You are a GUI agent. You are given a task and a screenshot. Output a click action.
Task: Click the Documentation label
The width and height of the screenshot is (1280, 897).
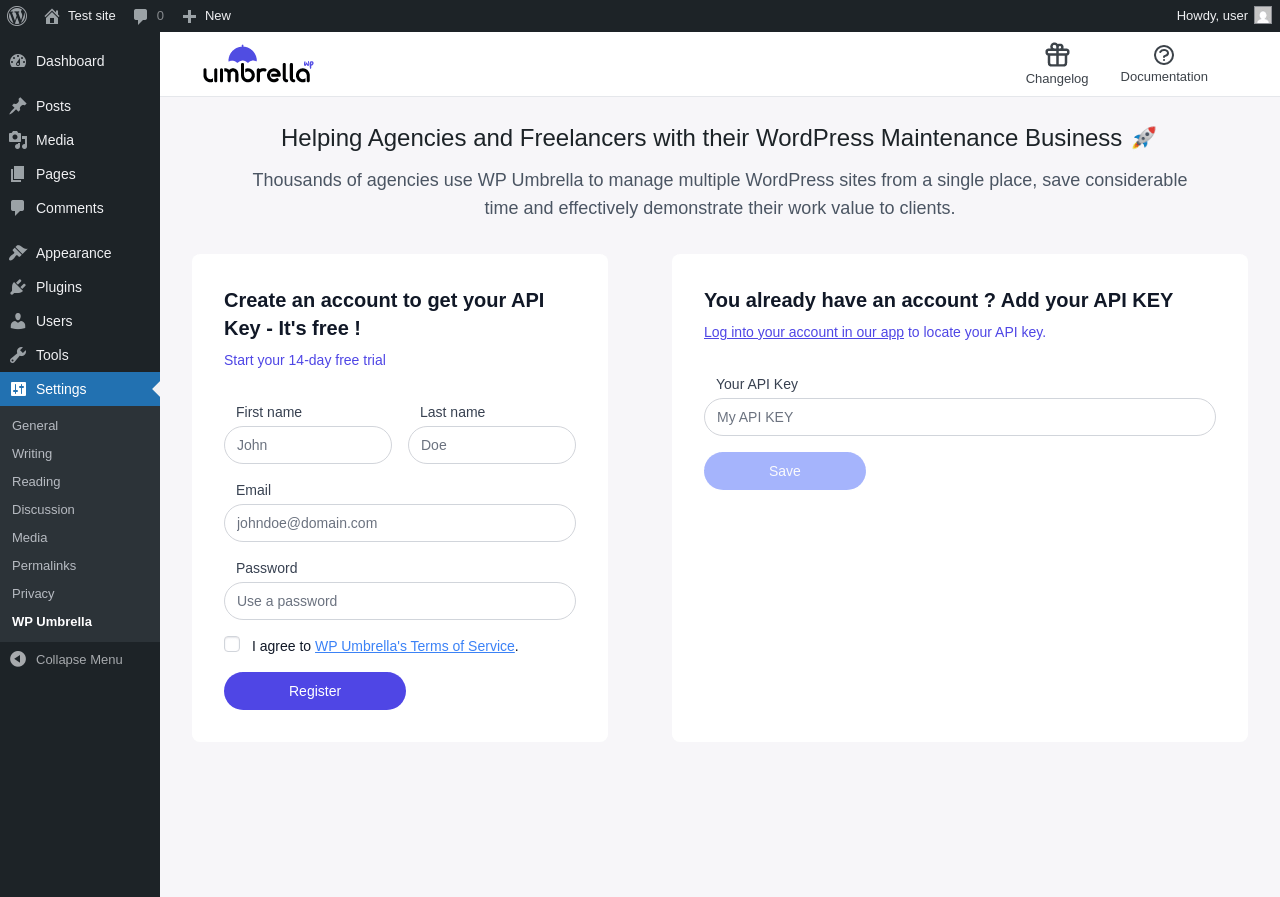point(1164,76)
